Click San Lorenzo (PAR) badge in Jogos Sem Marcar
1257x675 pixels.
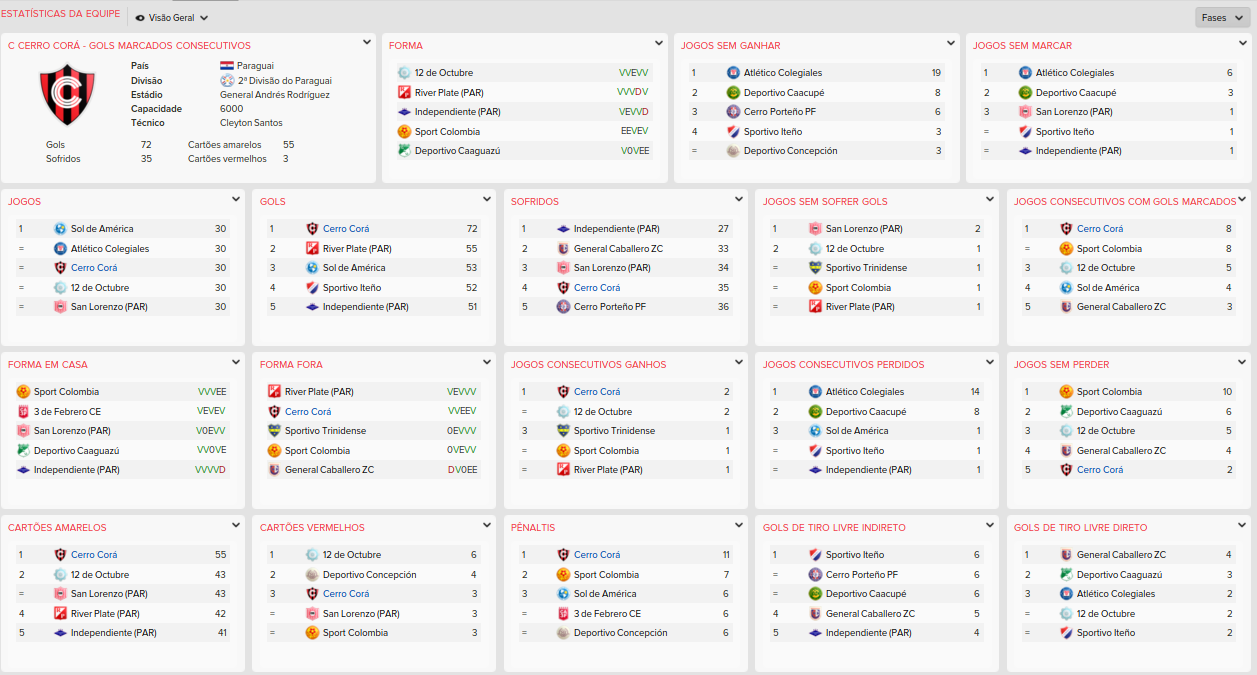(1025, 112)
